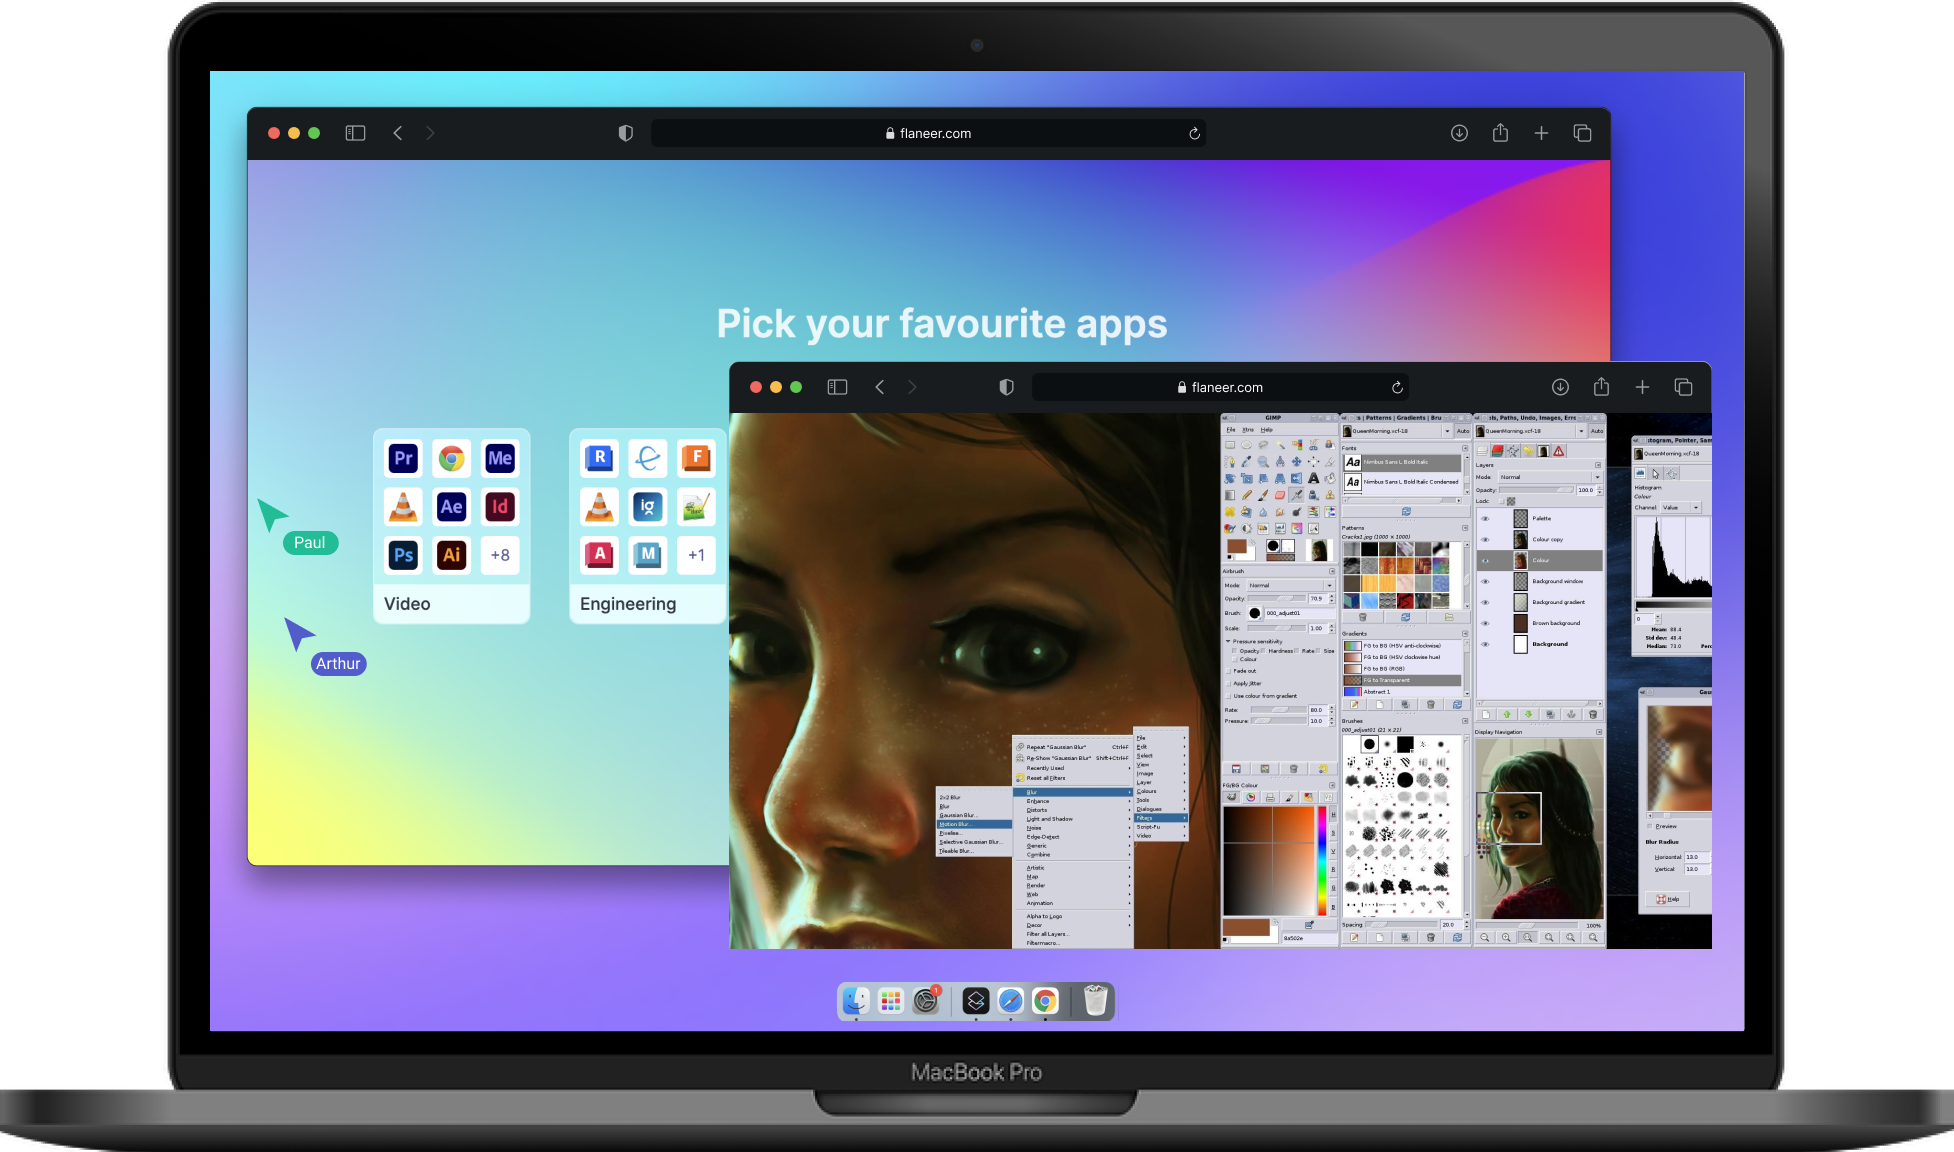Enable the Fade out checkbox
The image size is (1954, 1152).
click(x=1229, y=671)
